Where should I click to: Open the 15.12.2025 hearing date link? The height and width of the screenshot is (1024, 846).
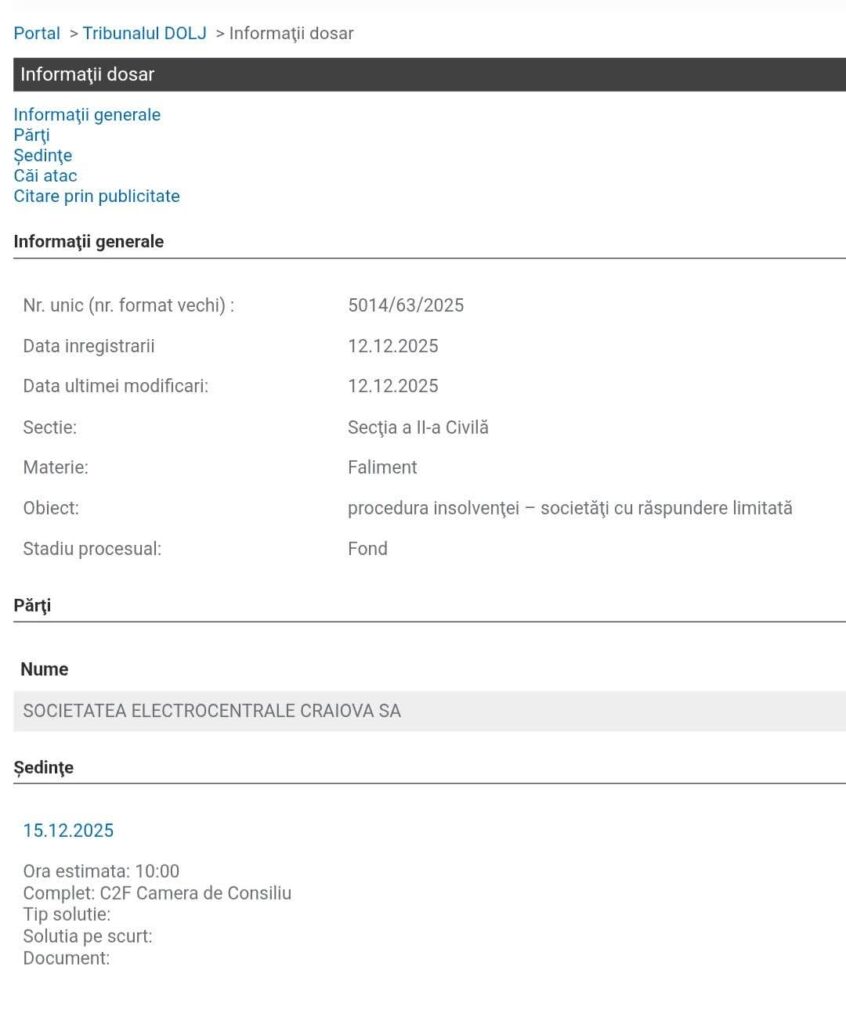(68, 830)
